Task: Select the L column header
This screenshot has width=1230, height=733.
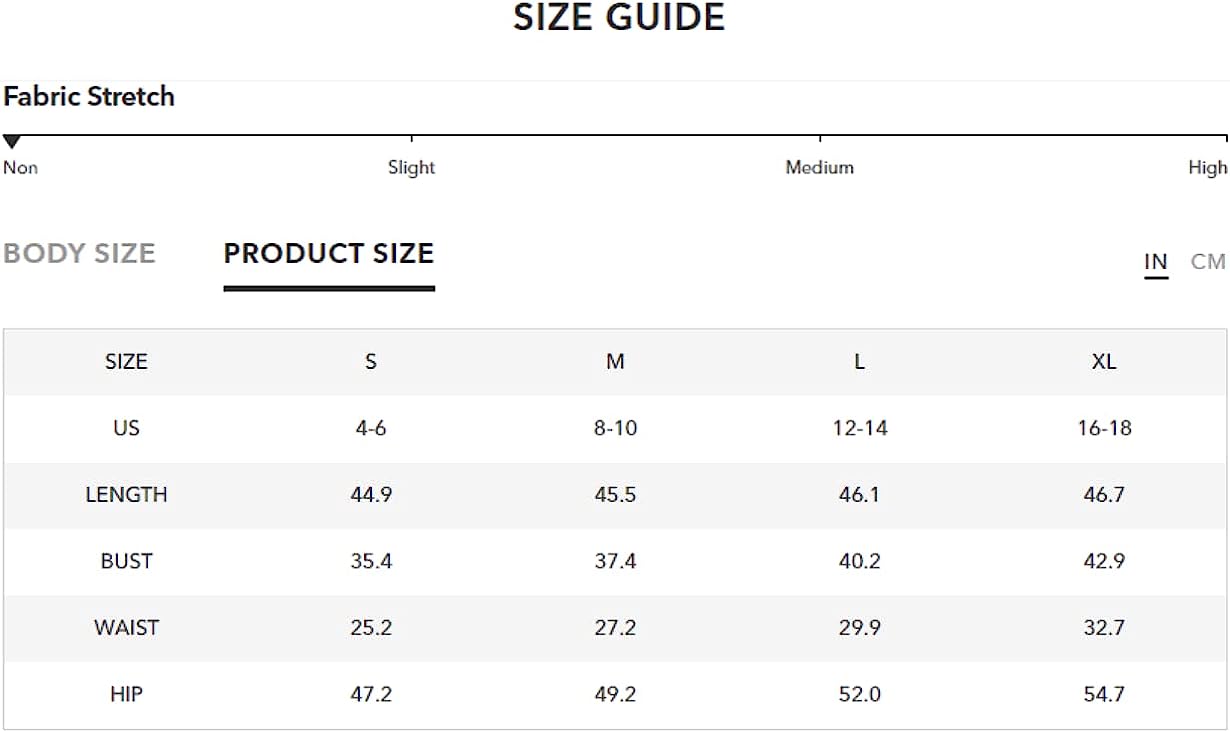Action: coord(859,362)
